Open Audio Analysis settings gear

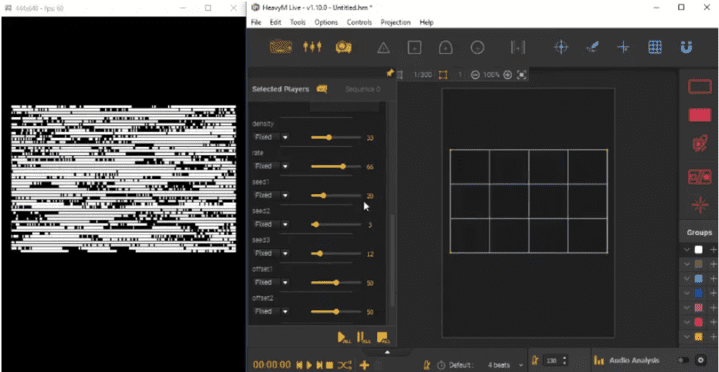click(700, 361)
